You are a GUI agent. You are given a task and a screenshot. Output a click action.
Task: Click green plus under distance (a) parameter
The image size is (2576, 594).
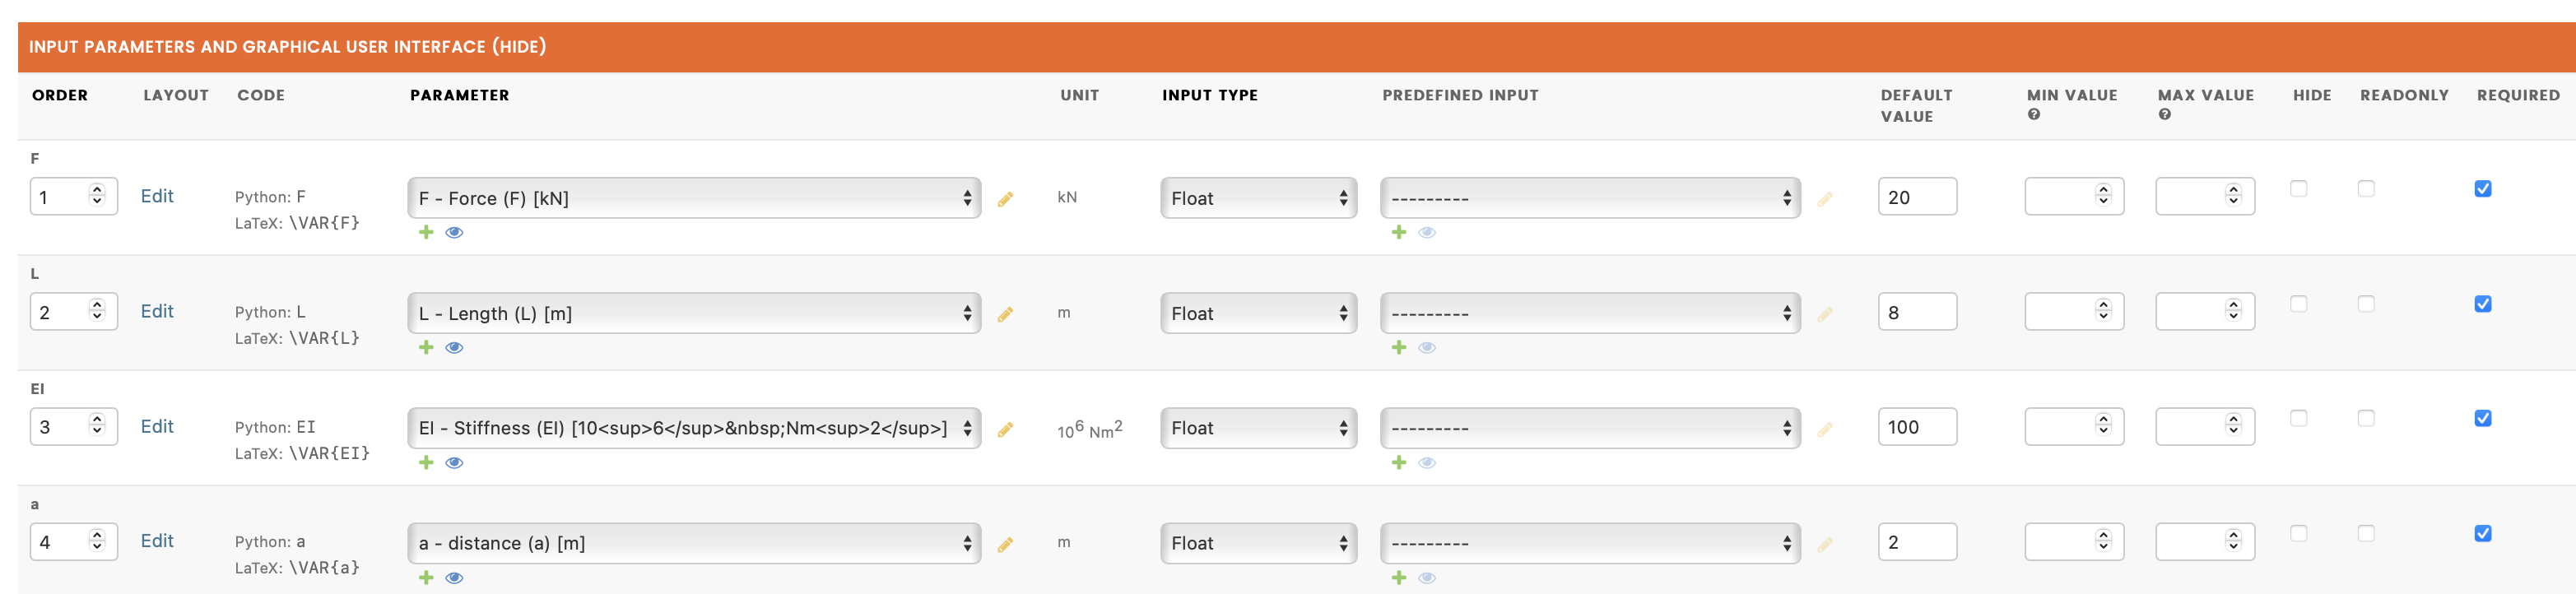tap(426, 577)
